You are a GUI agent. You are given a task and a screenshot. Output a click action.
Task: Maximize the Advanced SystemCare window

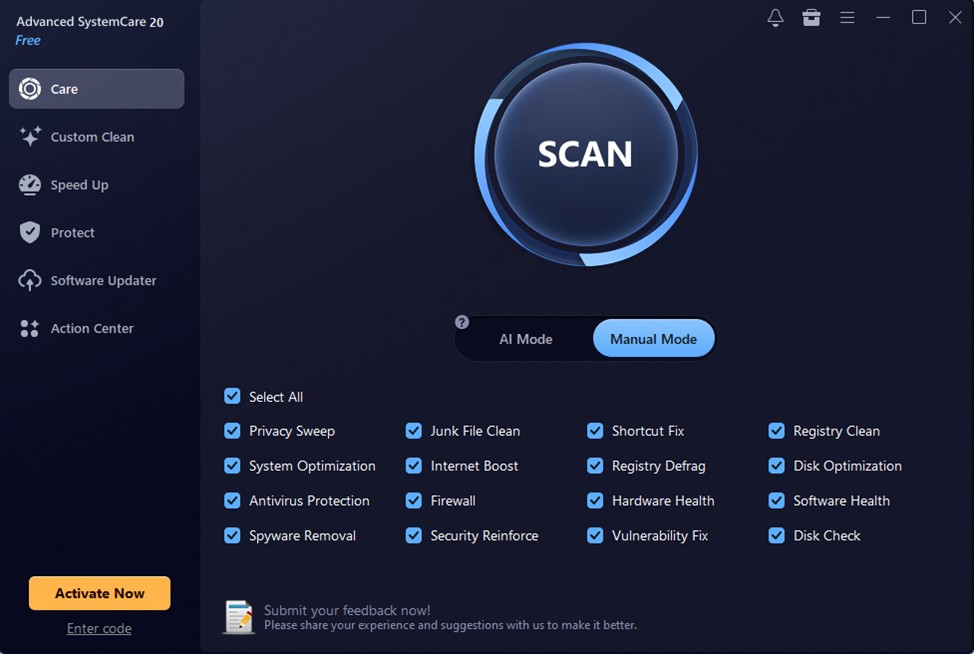click(x=919, y=17)
